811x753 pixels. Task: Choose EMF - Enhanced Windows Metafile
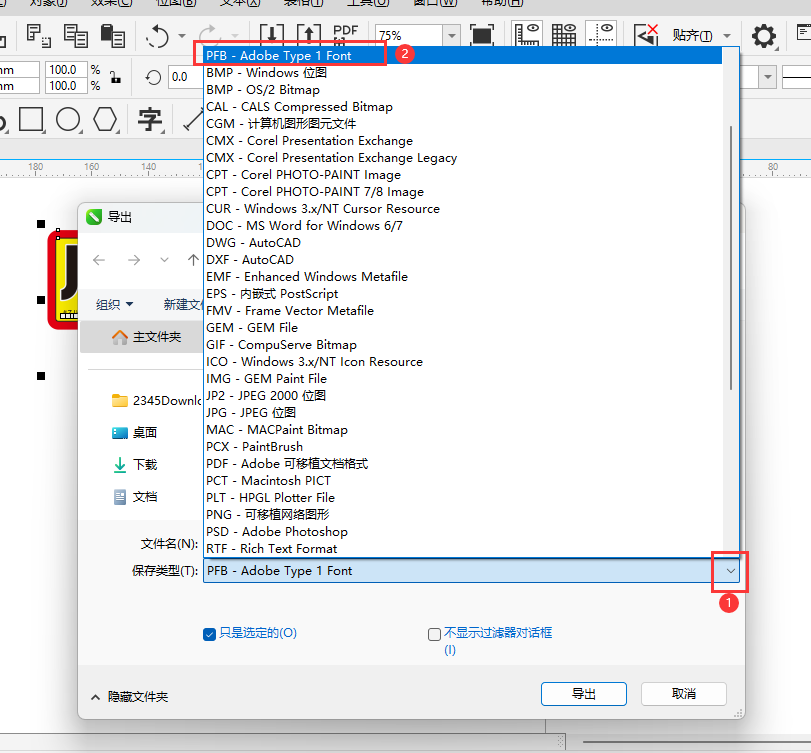[463, 277]
